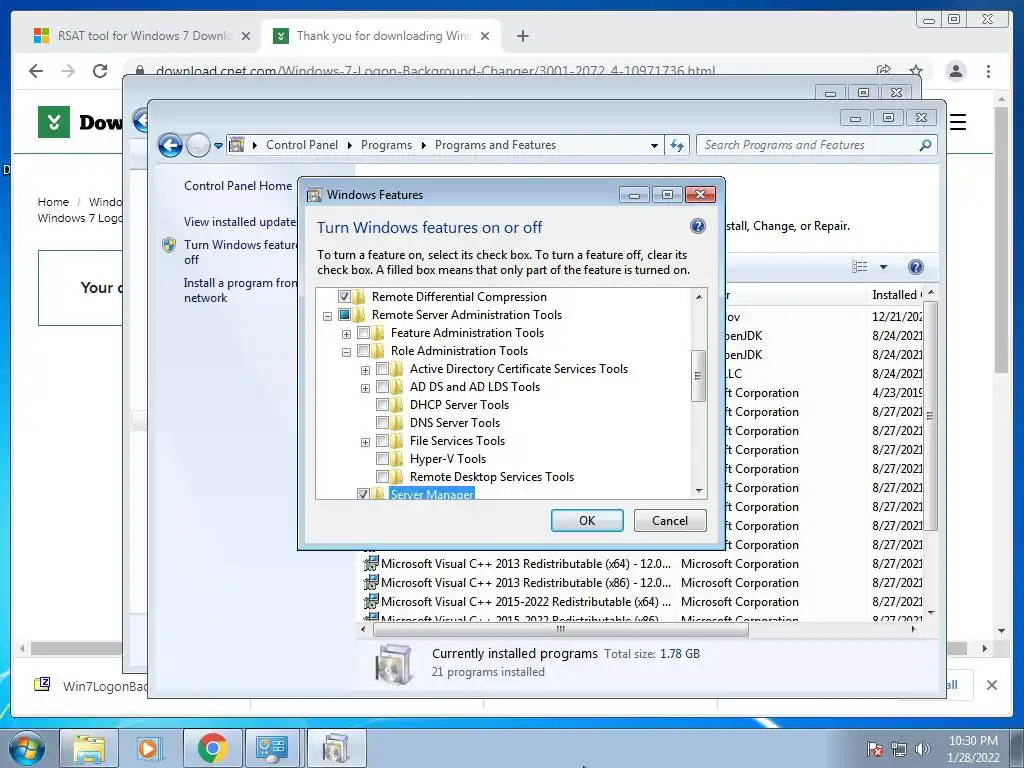Collapse Remote Server Administration Tools node
This screenshot has width=1024, height=768.
[327, 316]
